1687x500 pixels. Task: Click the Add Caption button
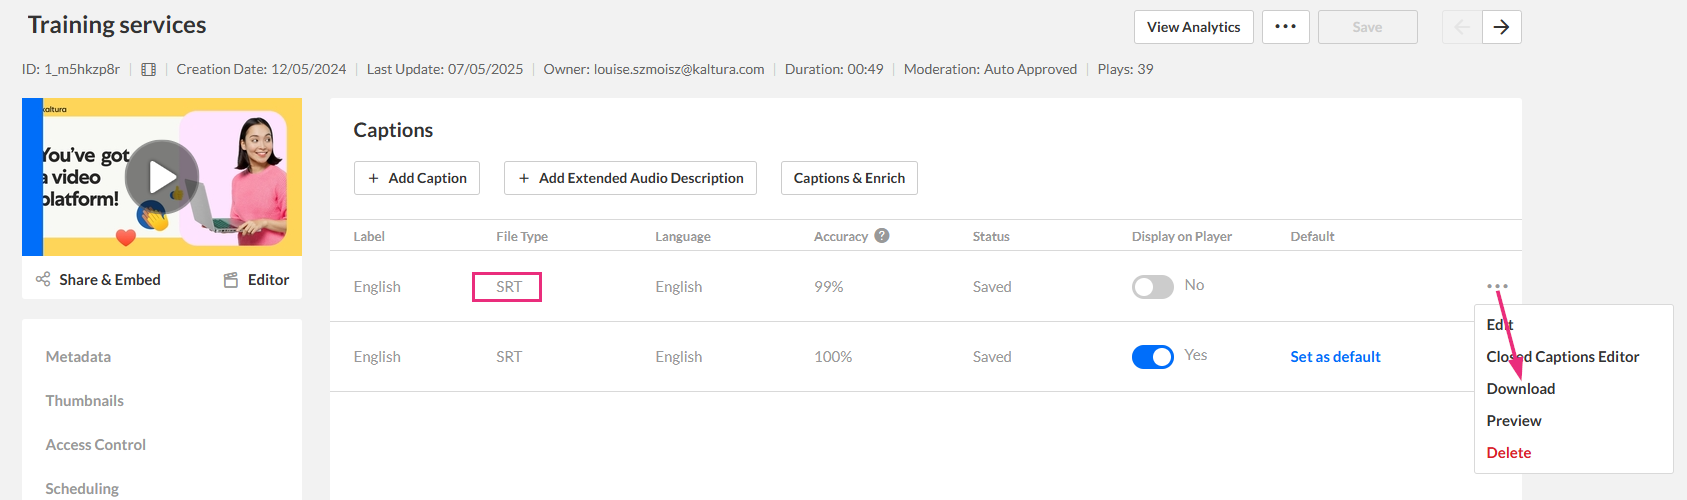pos(417,178)
